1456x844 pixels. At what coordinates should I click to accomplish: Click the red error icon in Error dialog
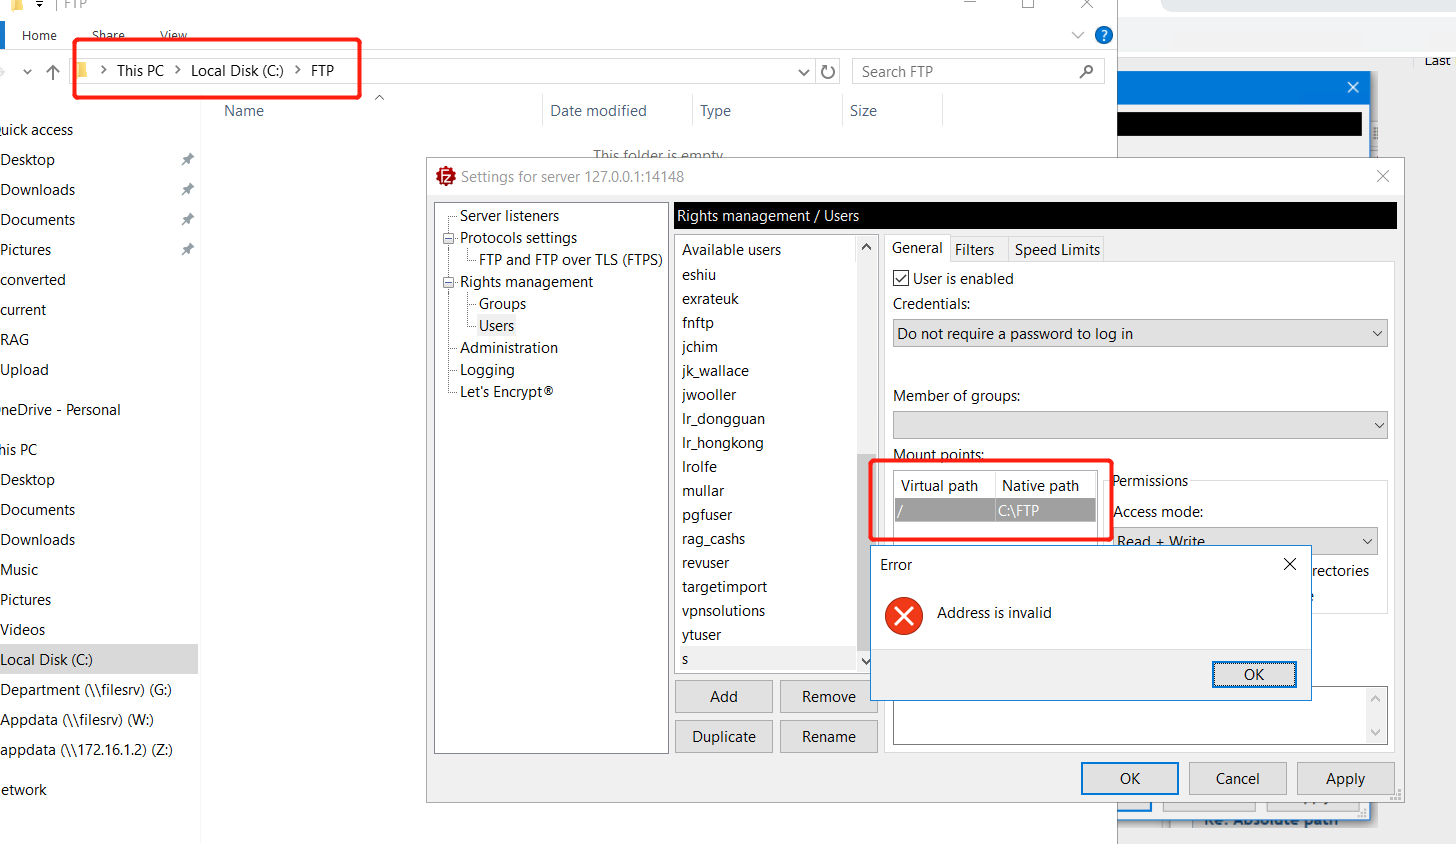(x=904, y=616)
